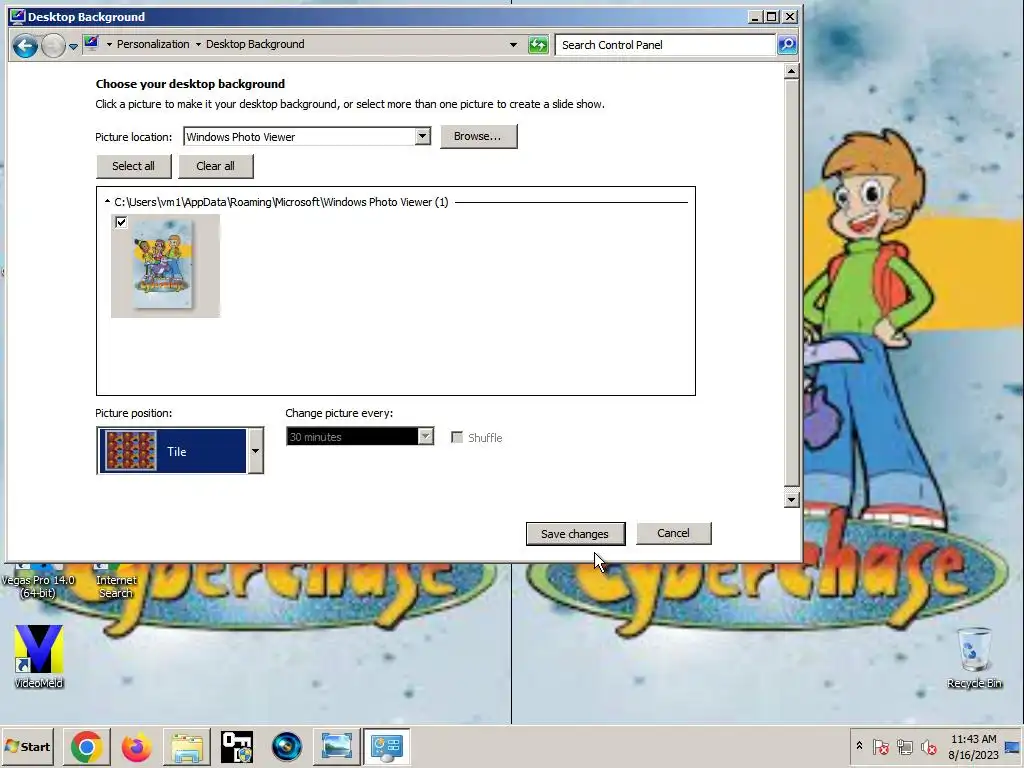Open the Picture location combo box
Image resolution: width=1024 pixels, height=768 pixels.
point(307,136)
